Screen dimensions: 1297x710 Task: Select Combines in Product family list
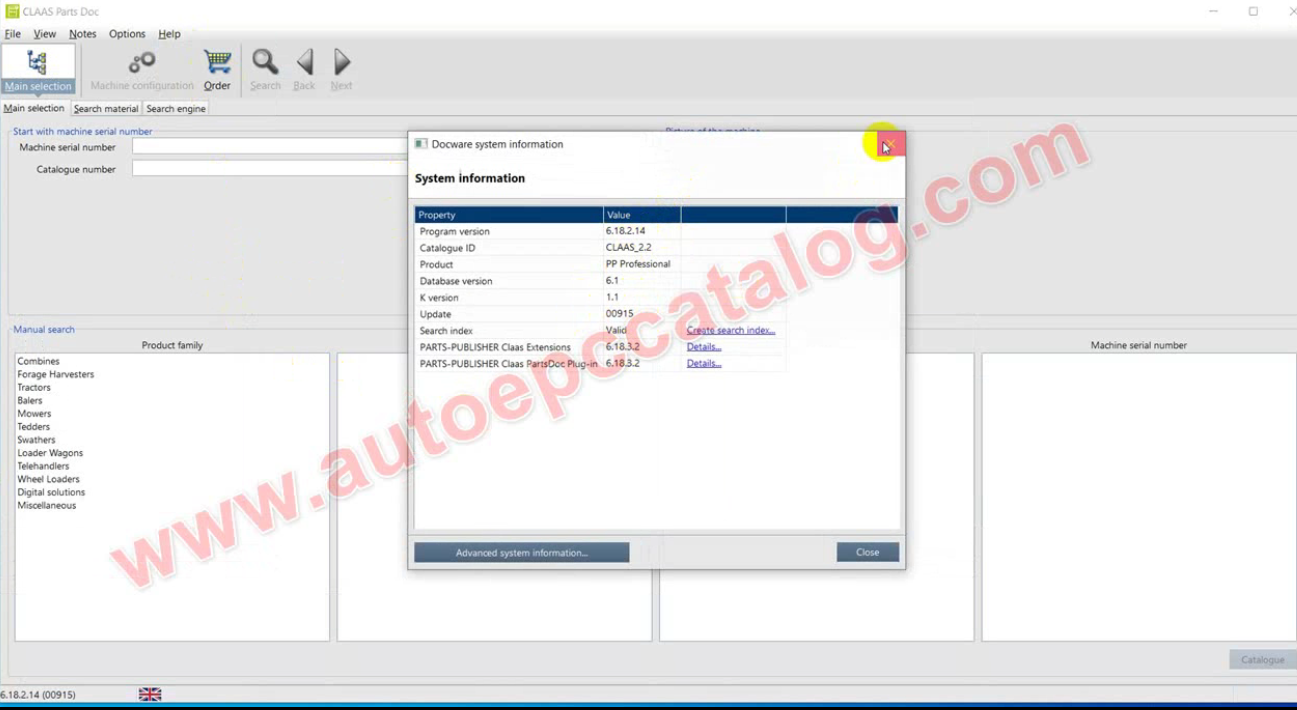pyautogui.click(x=38, y=361)
